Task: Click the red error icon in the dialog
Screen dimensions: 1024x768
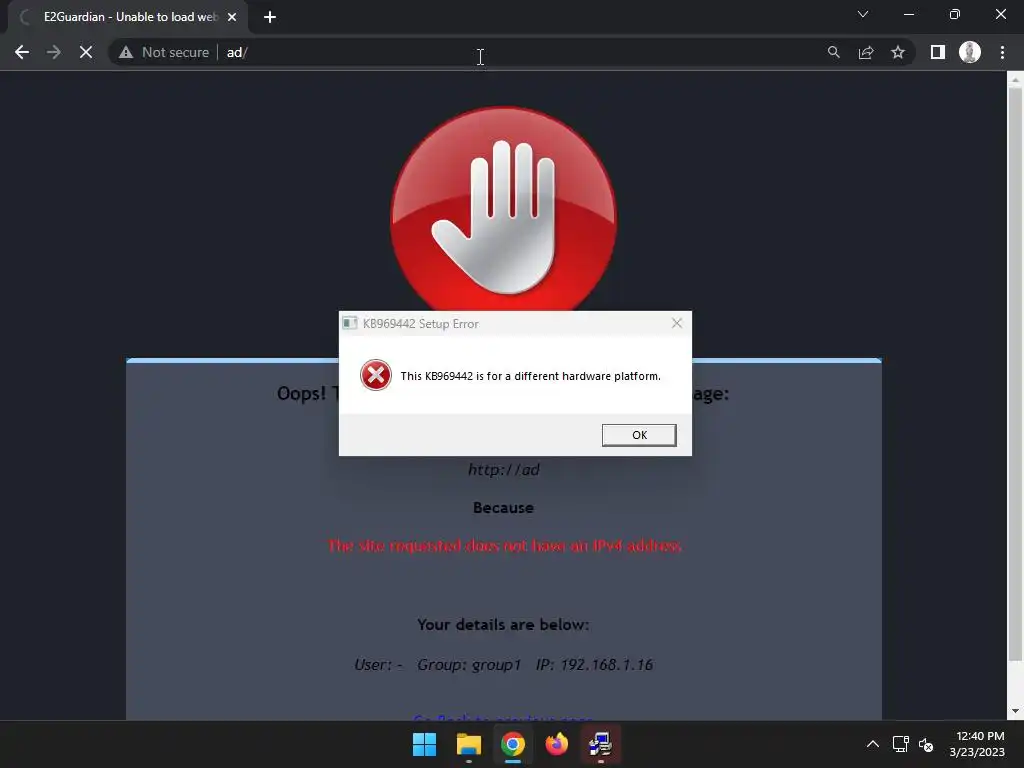Action: pos(376,375)
